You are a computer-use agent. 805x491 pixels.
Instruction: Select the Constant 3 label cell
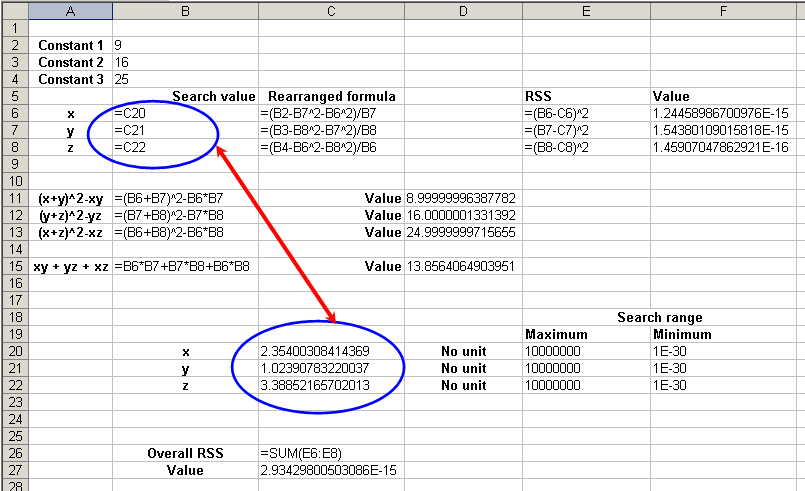tap(70, 79)
